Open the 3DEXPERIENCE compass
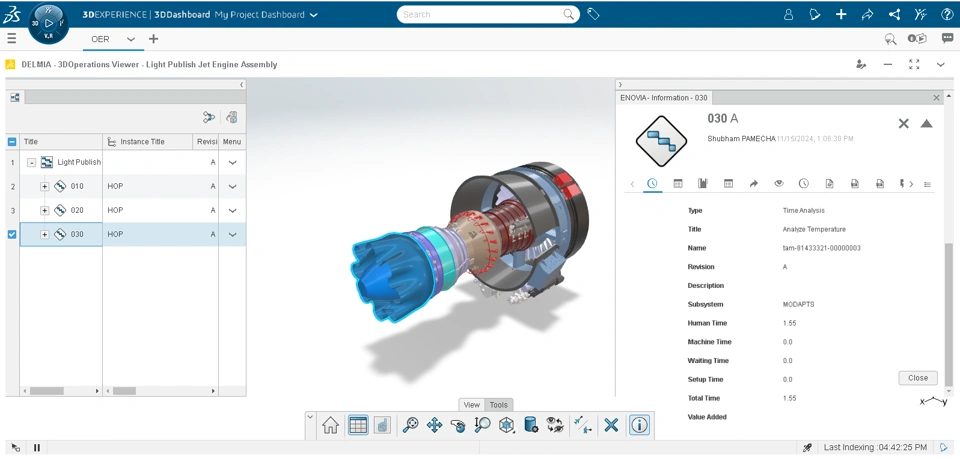 pyautogui.click(x=48, y=23)
